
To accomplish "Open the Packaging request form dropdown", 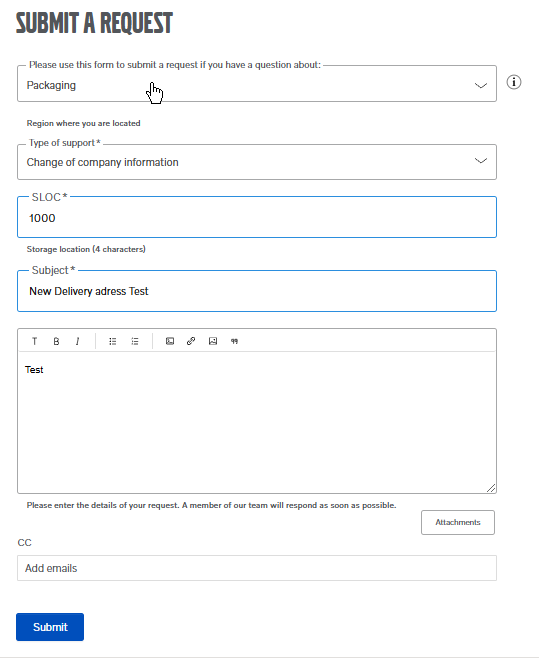I will click(257, 84).
